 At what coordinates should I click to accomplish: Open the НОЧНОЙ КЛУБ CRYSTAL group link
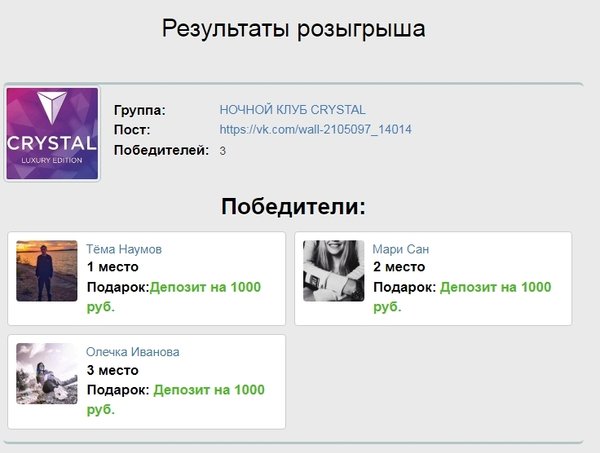pos(292,110)
